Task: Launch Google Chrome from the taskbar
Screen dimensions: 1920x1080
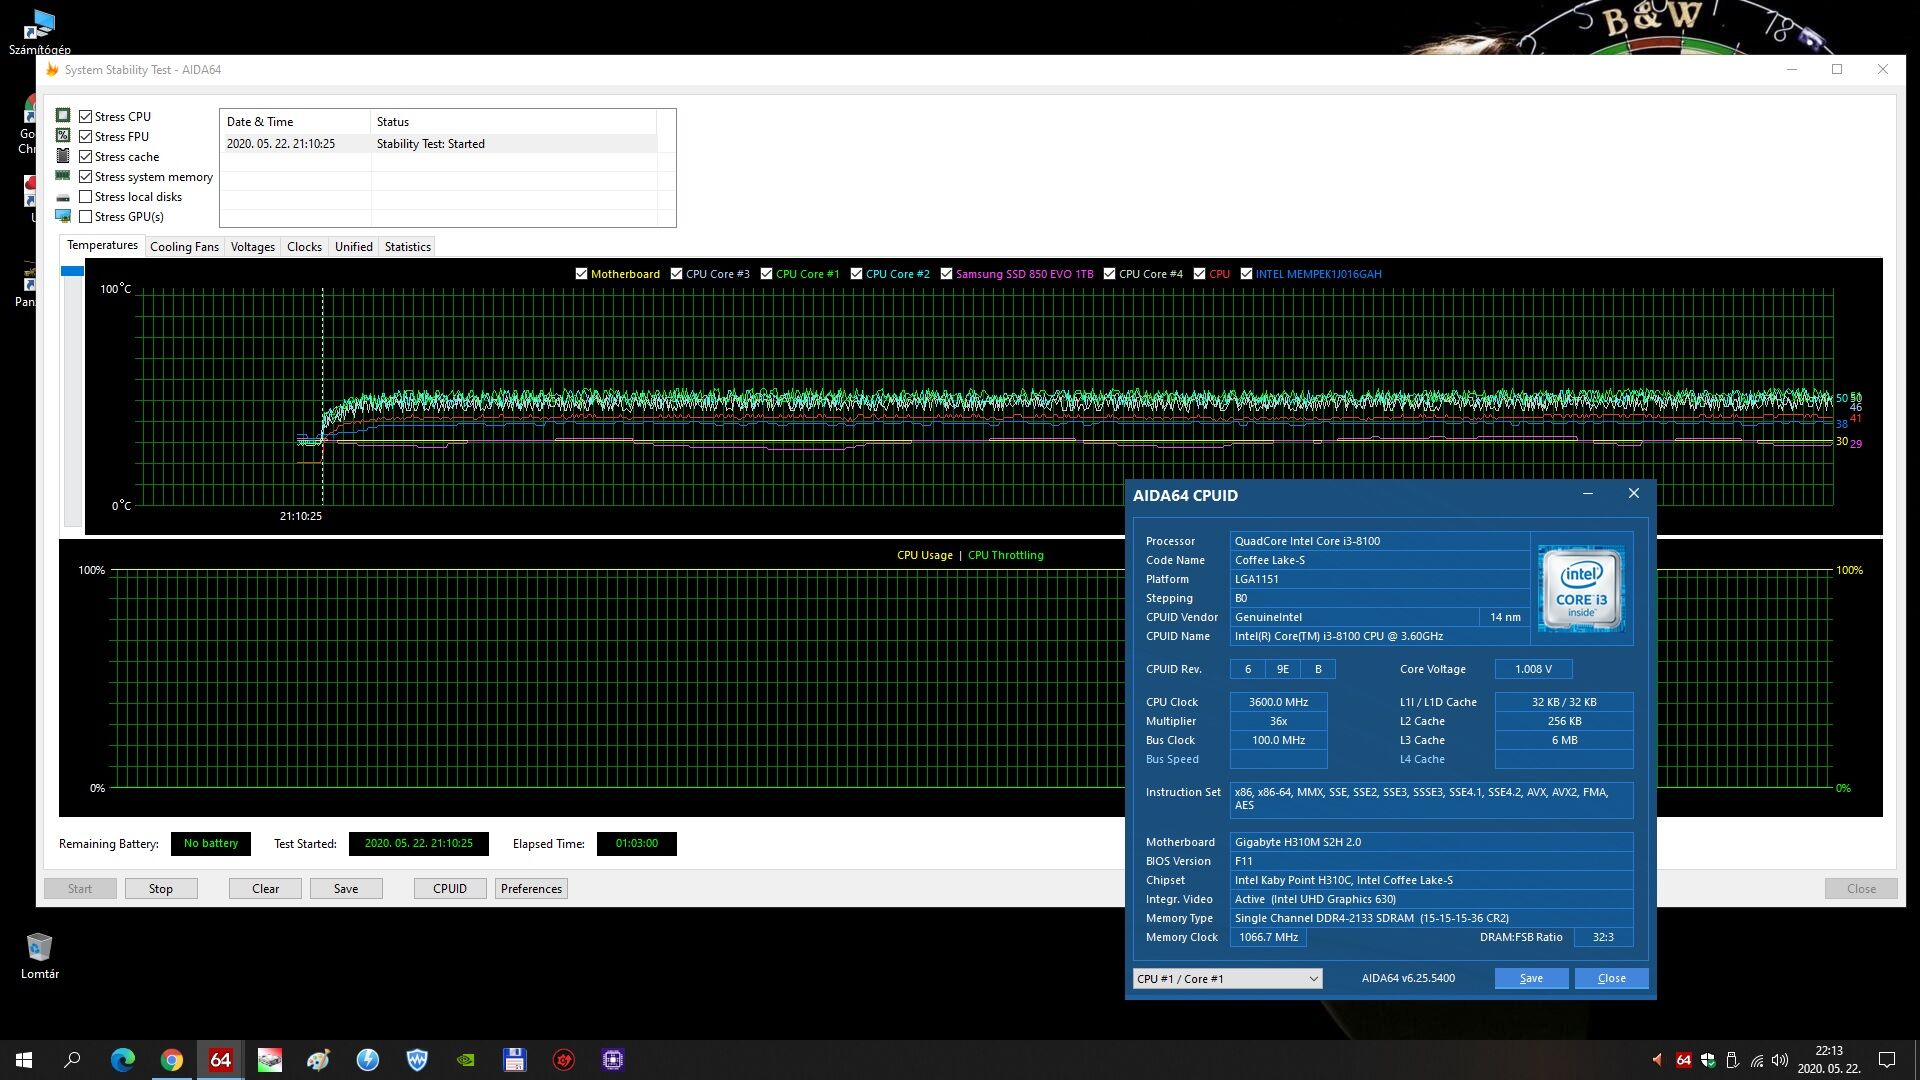Action: [x=171, y=1060]
